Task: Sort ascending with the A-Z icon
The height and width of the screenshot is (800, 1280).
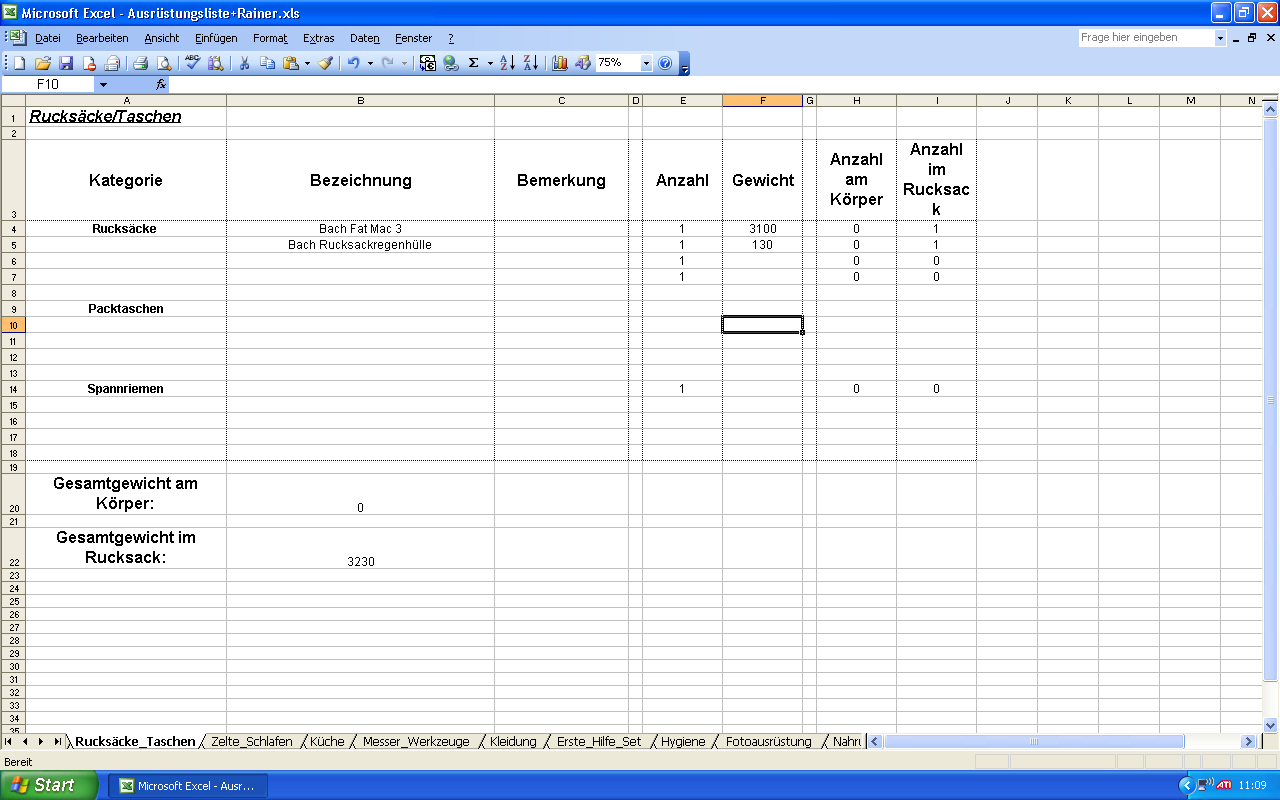Action: click(x=507, y=63)
